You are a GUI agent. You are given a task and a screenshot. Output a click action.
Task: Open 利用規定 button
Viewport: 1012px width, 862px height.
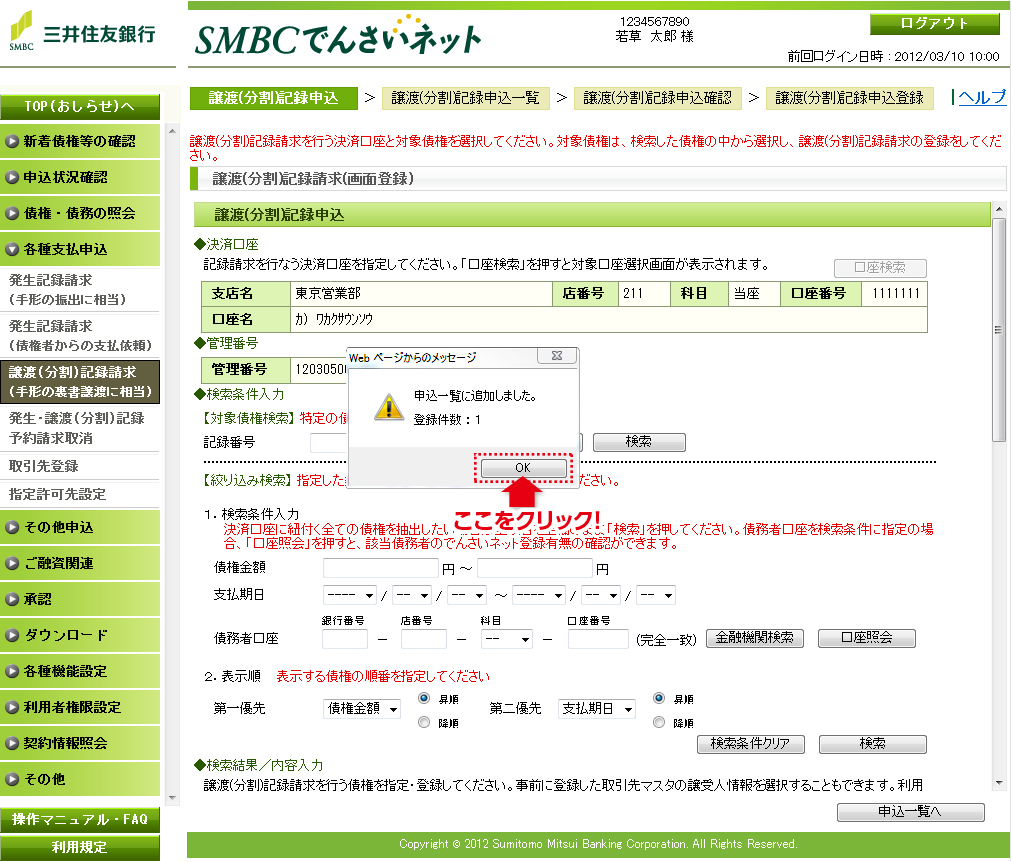tap(80, 847)
